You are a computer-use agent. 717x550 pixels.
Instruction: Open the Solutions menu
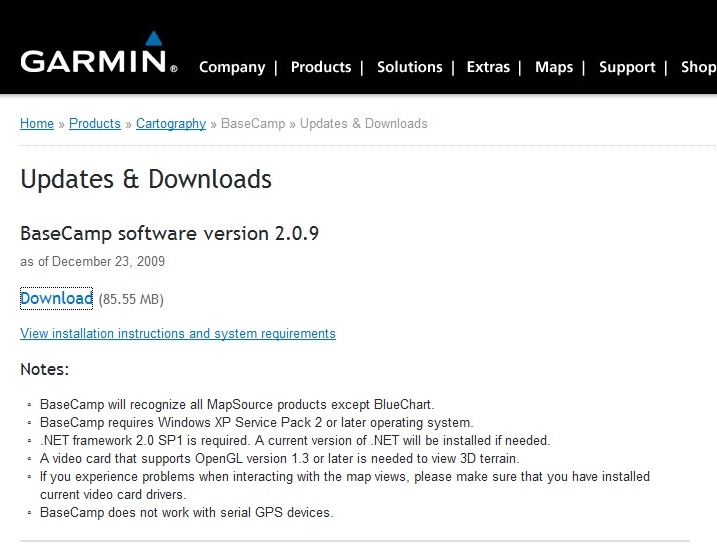pos(410,67)
